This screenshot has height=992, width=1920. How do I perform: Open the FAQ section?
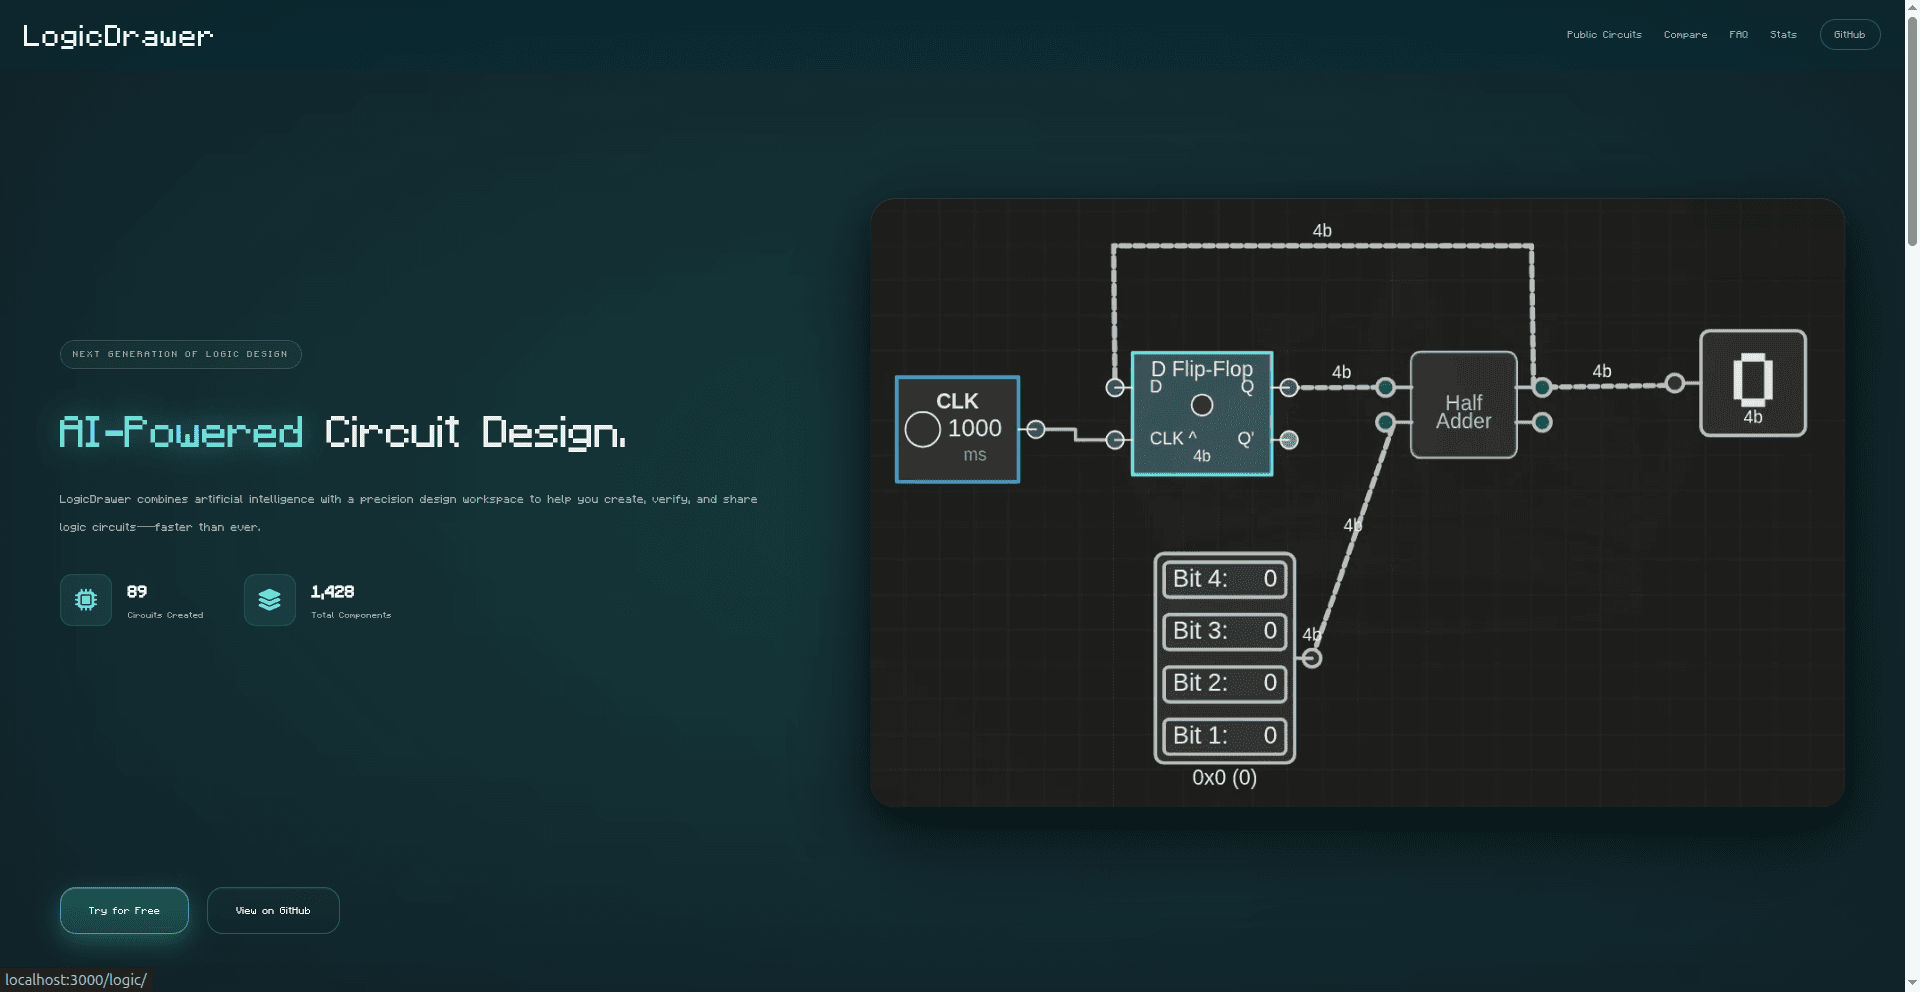[1738, 34]
